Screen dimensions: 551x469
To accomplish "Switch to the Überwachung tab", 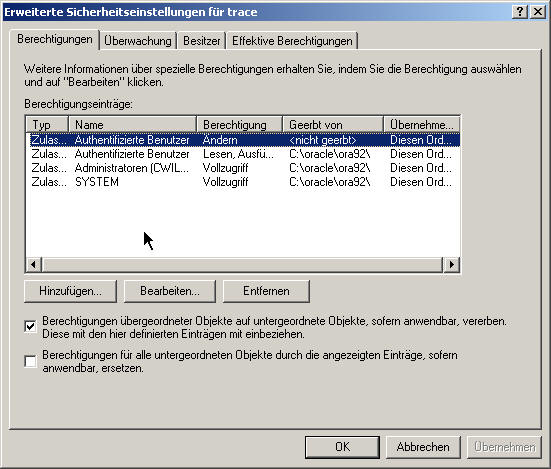I will 138,41.
